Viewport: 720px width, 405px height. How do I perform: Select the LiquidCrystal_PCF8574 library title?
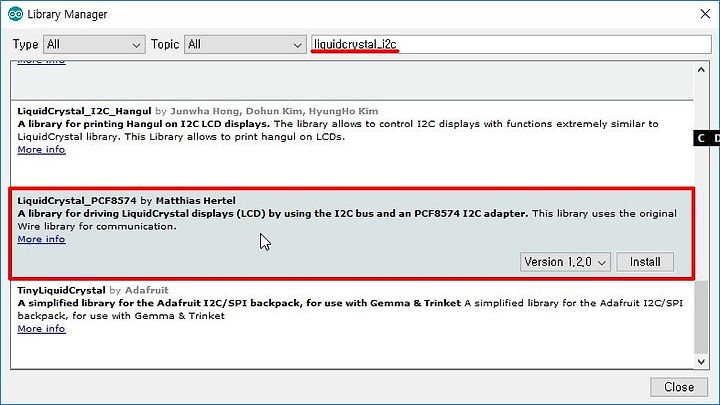pyautogui.click(x=77, y=201)
